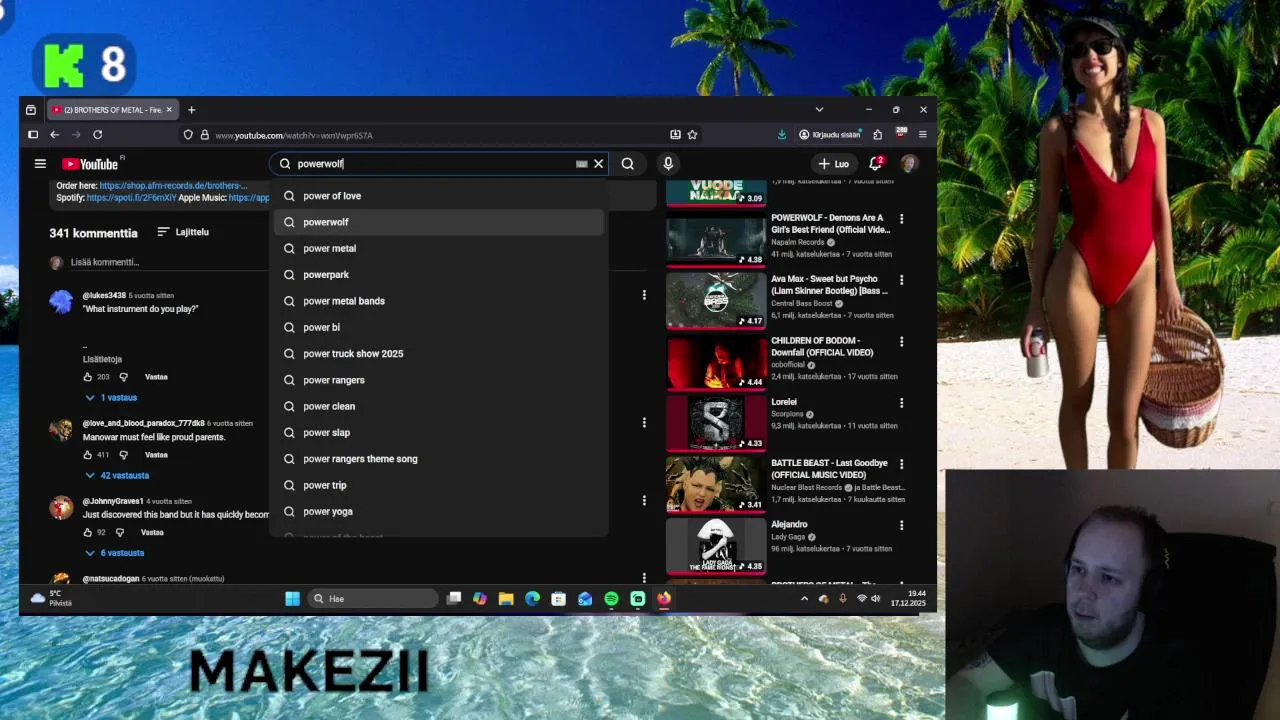The height and width of the screenshot is (720, 1280).
Task: Click the magnifier search submit button
Action: click(628, 164)
